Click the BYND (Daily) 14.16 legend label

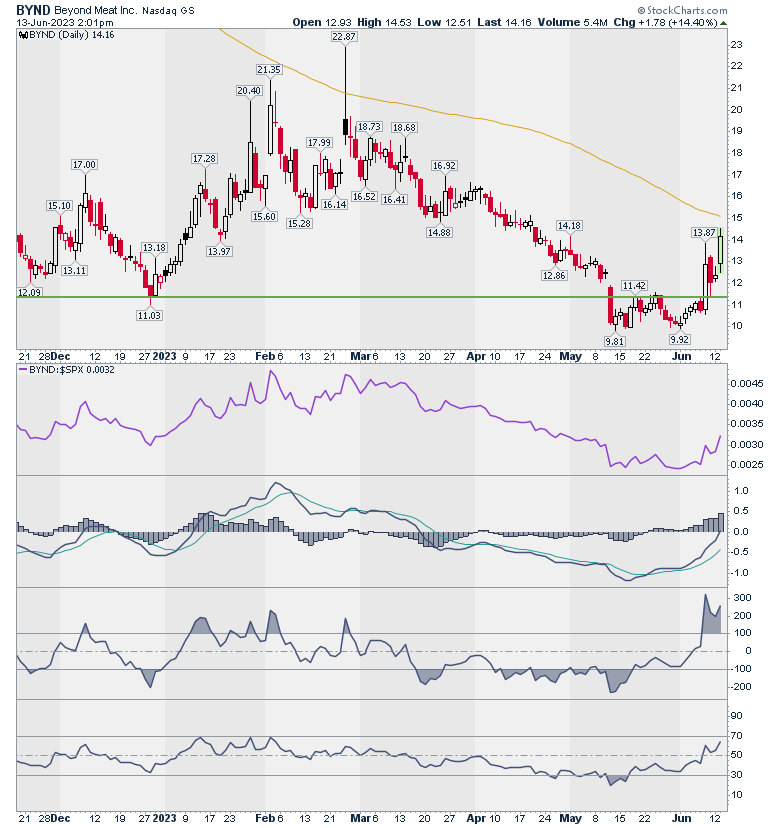pos(71,35)
